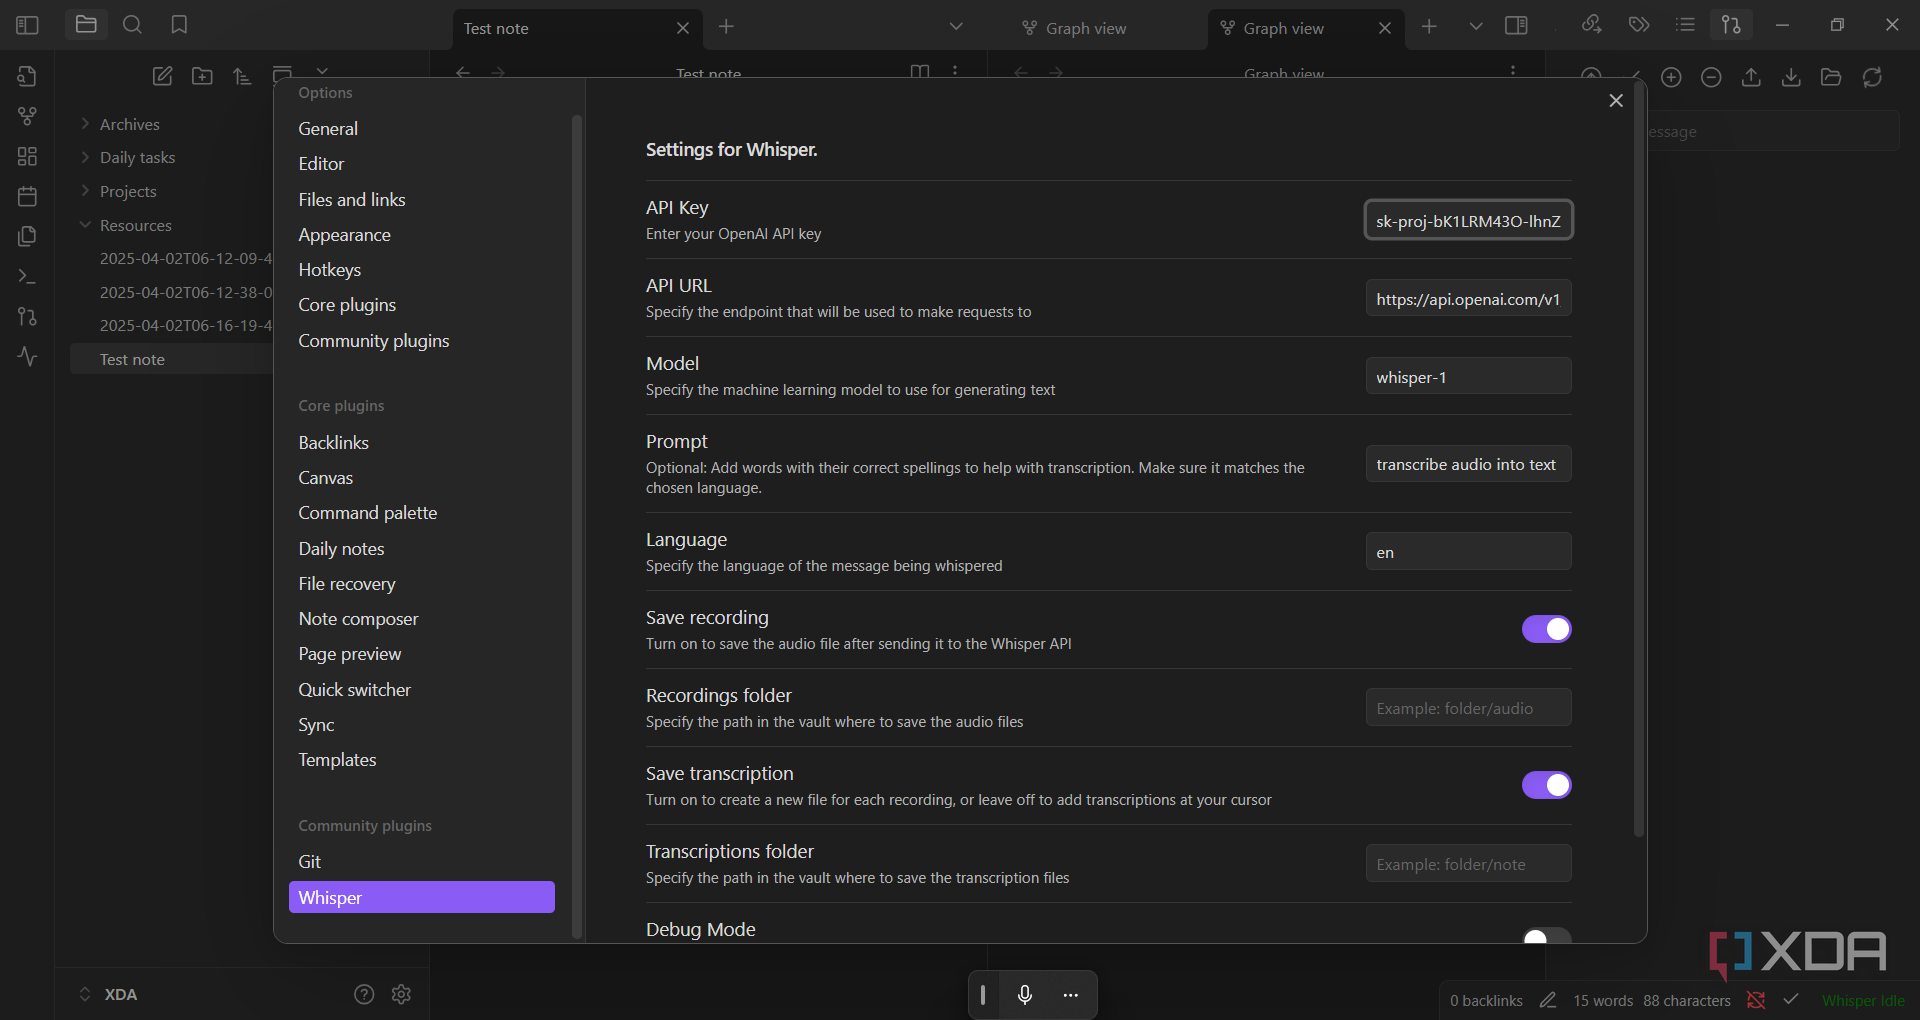Click the API Key input field
1920x1020 pixels.
click(x=1468, y=220)
